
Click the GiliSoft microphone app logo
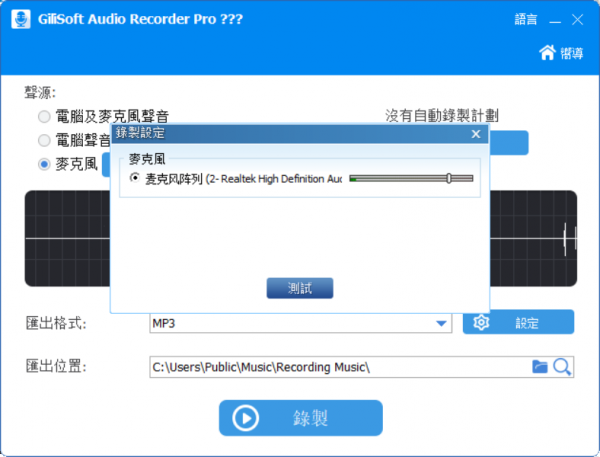(21, 19)
